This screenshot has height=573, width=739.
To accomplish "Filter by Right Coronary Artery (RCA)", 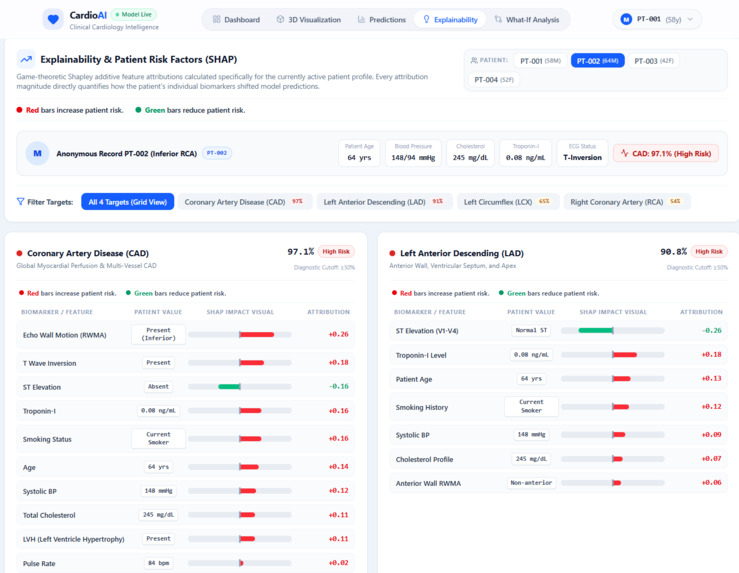I will 627,202.
